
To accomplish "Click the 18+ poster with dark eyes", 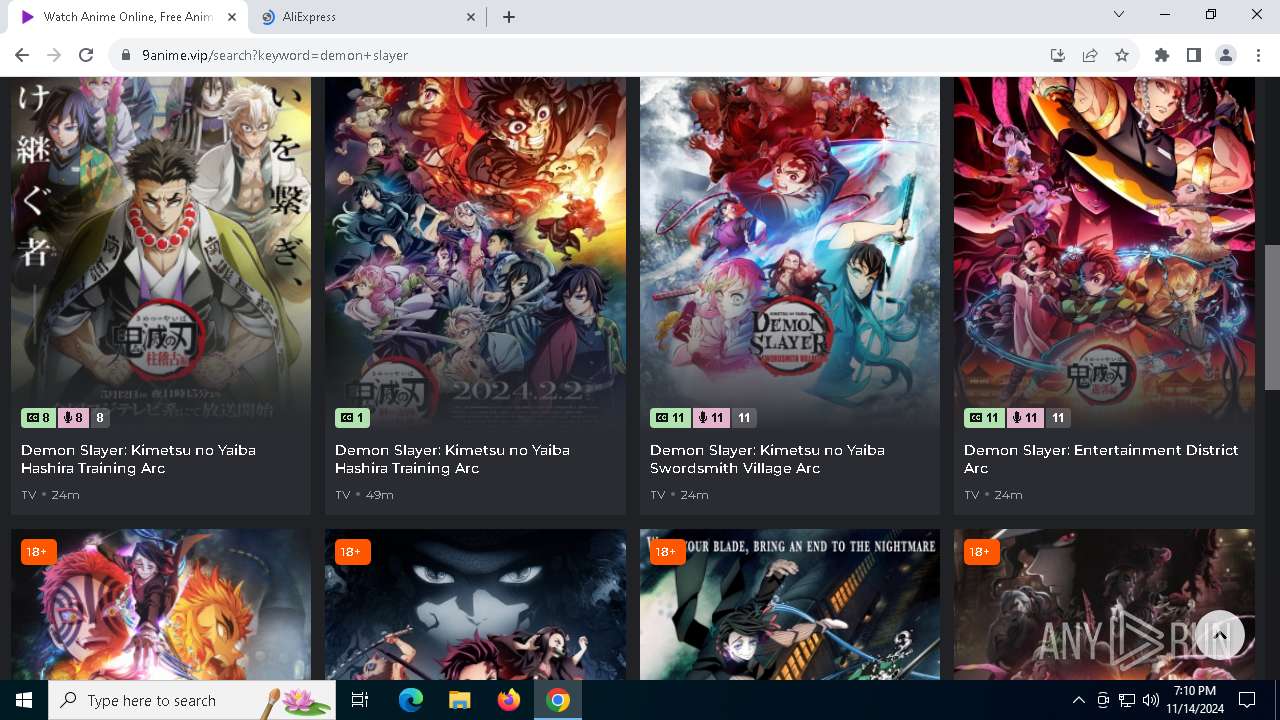I will [475, 605].
